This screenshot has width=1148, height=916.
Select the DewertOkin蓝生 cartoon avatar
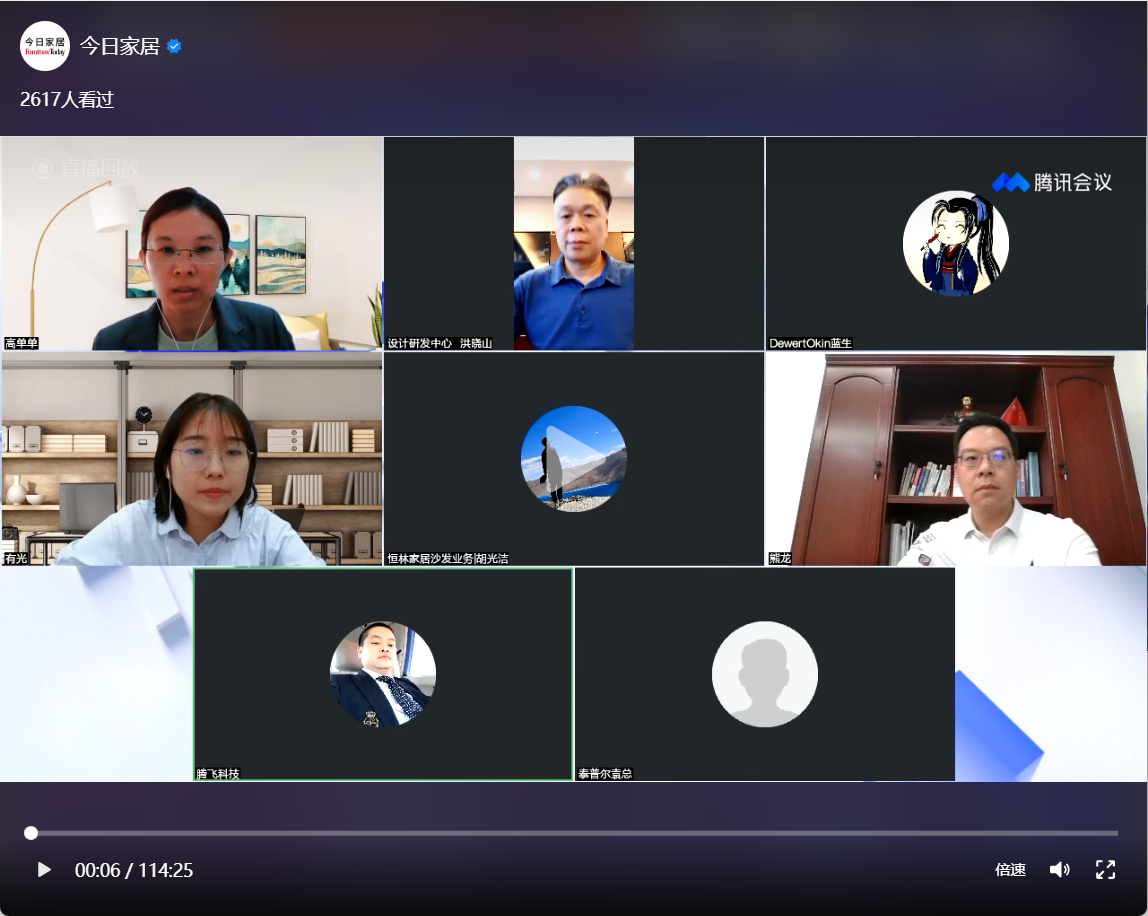pos(955,244)
